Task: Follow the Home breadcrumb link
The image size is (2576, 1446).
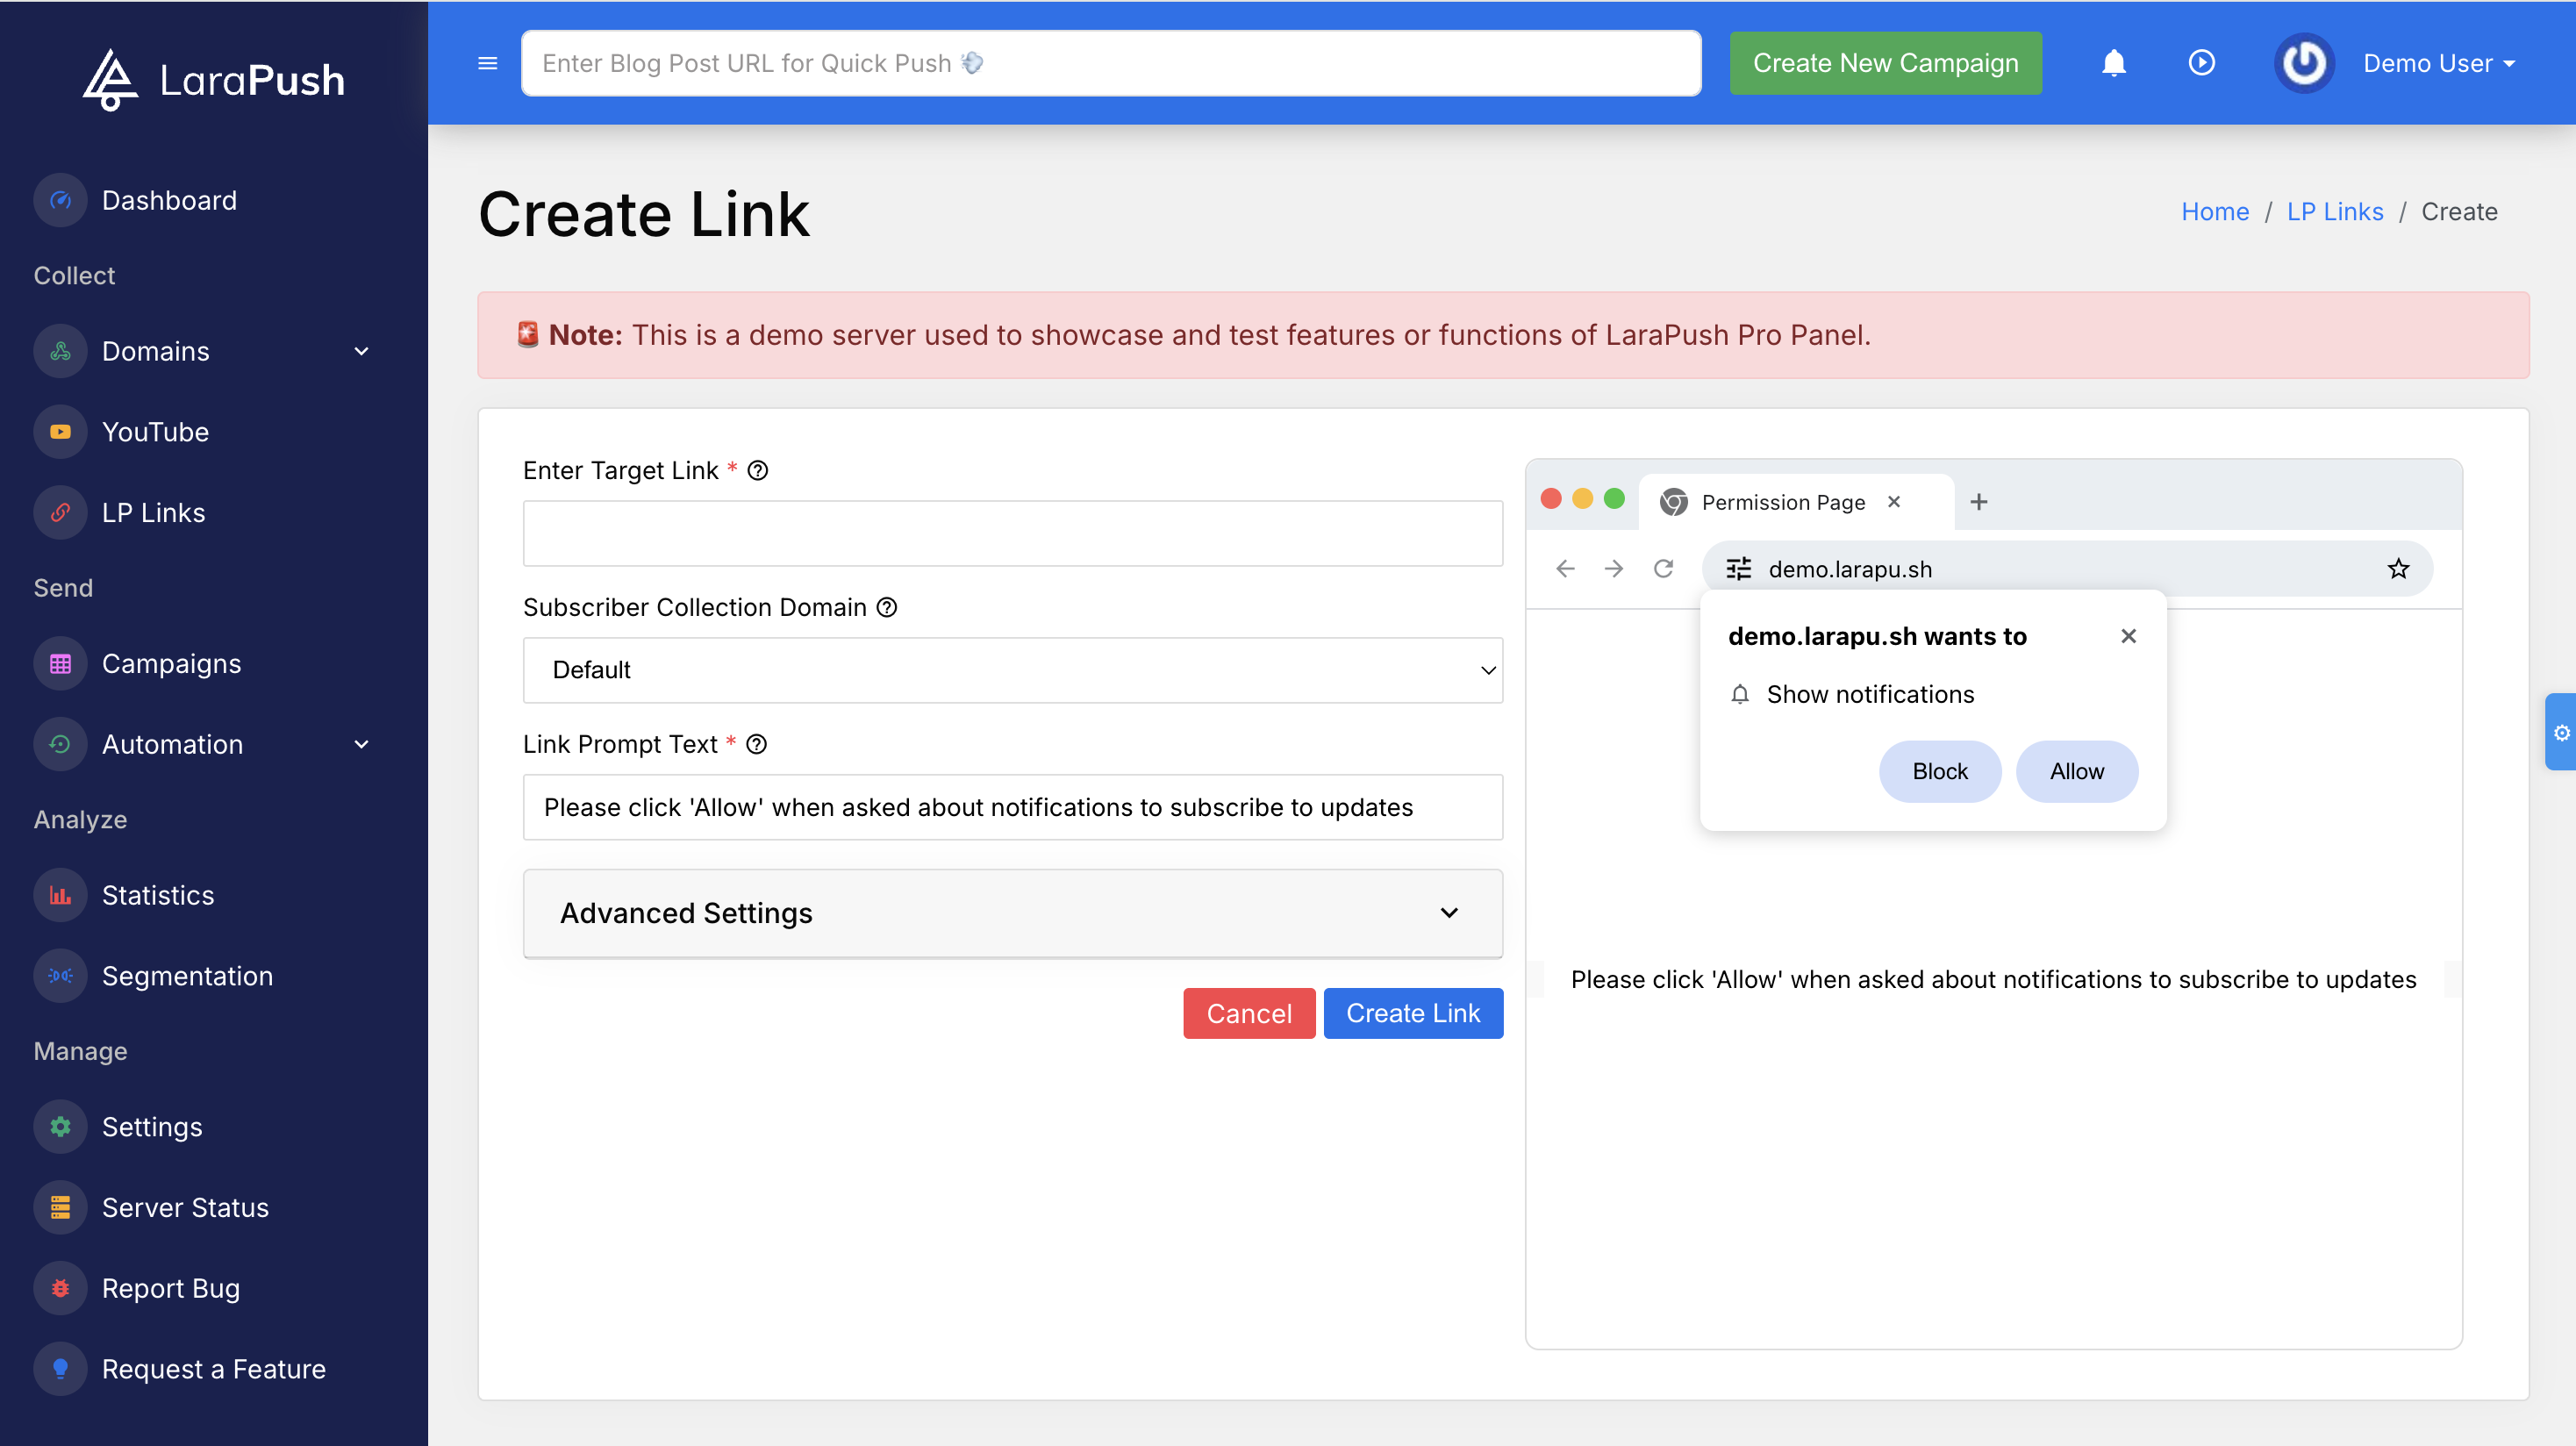Action: point(2214,212)
